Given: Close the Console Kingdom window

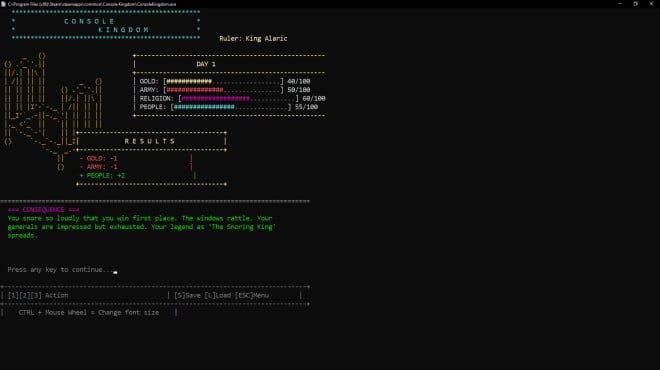Looking at the screenshot, I should [651, 4].
